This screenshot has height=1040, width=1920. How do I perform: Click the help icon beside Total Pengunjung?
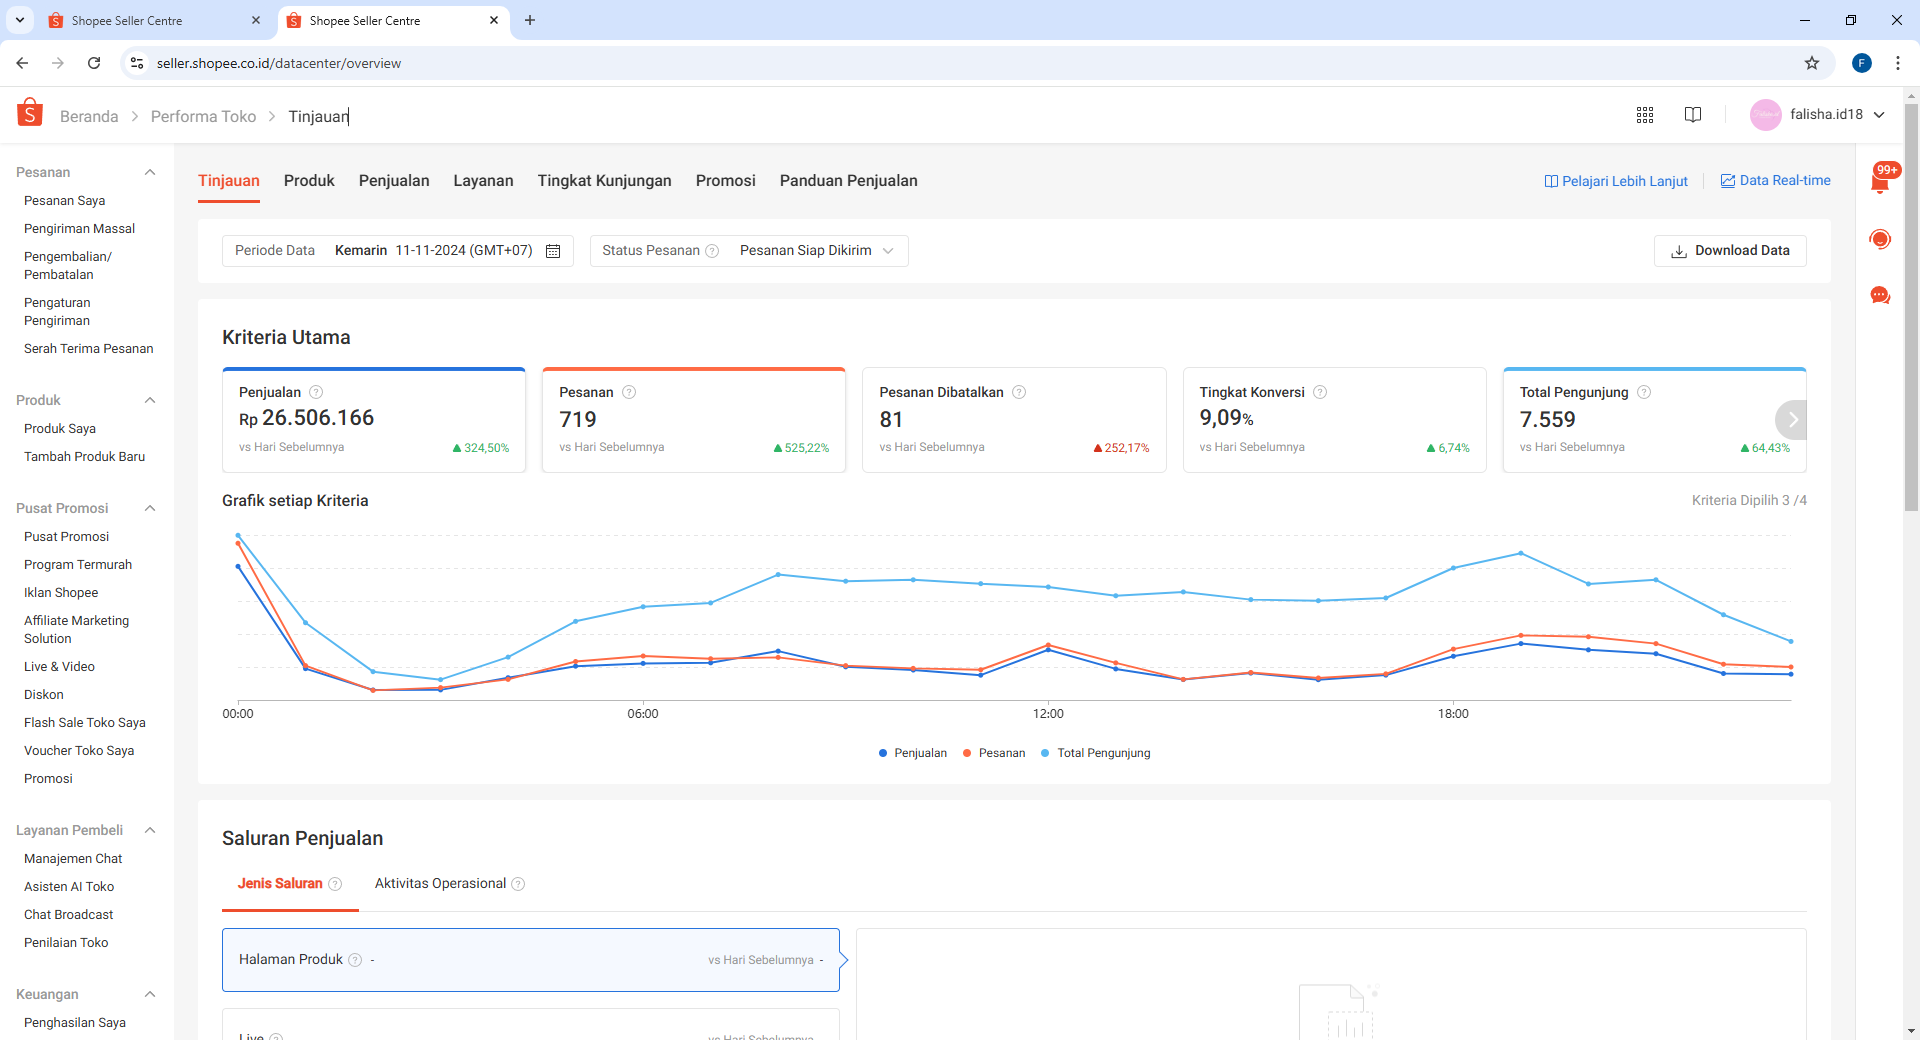point(1644,392)
